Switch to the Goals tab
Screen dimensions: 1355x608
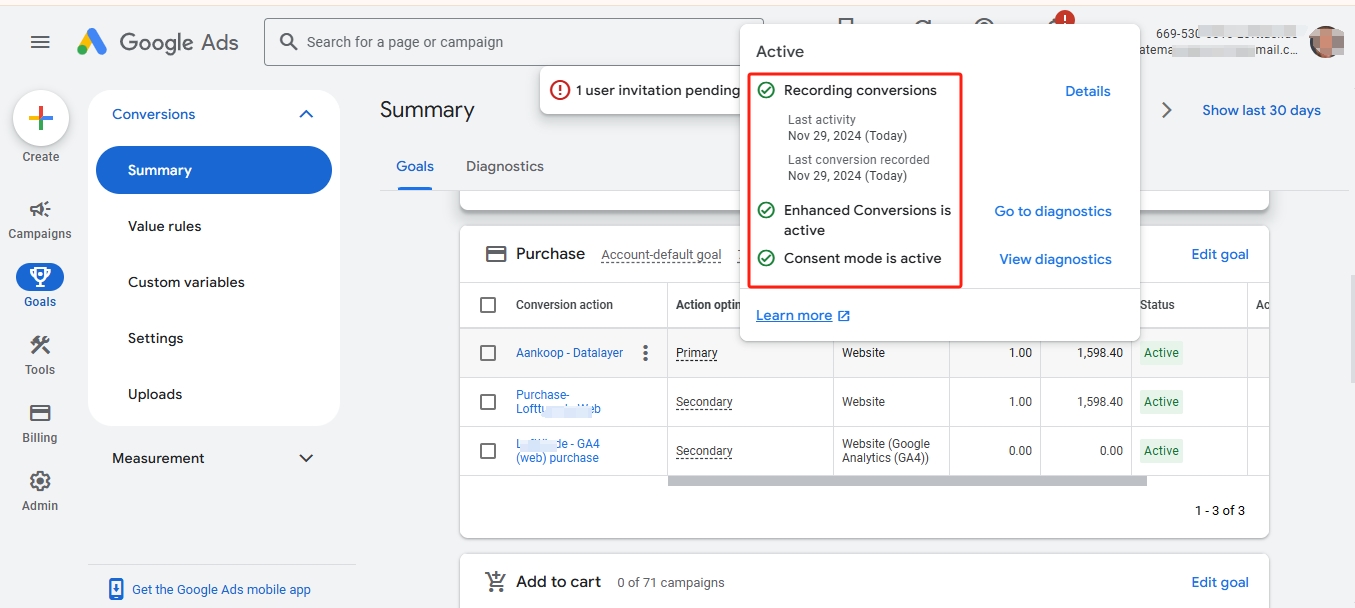tap(415, 166)
